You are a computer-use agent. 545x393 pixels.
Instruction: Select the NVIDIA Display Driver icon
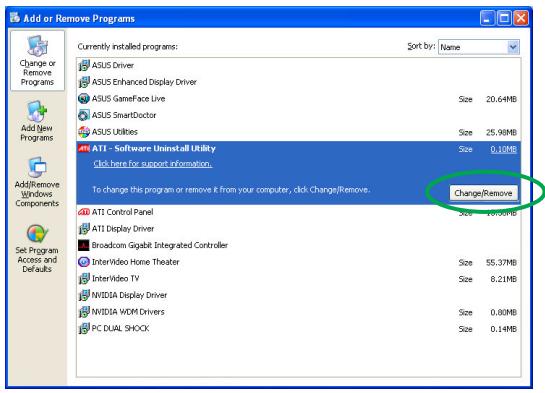click(x=84, y=295)
